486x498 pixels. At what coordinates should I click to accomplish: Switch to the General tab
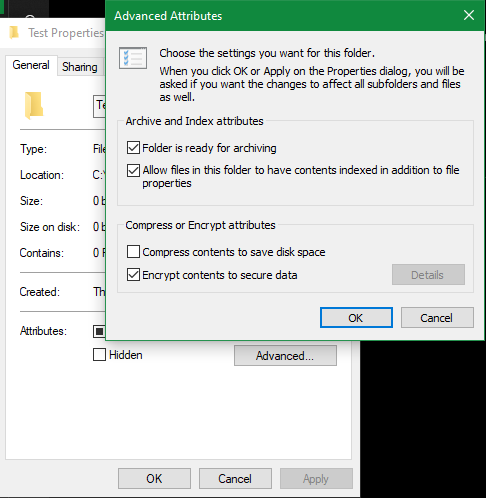31,65
